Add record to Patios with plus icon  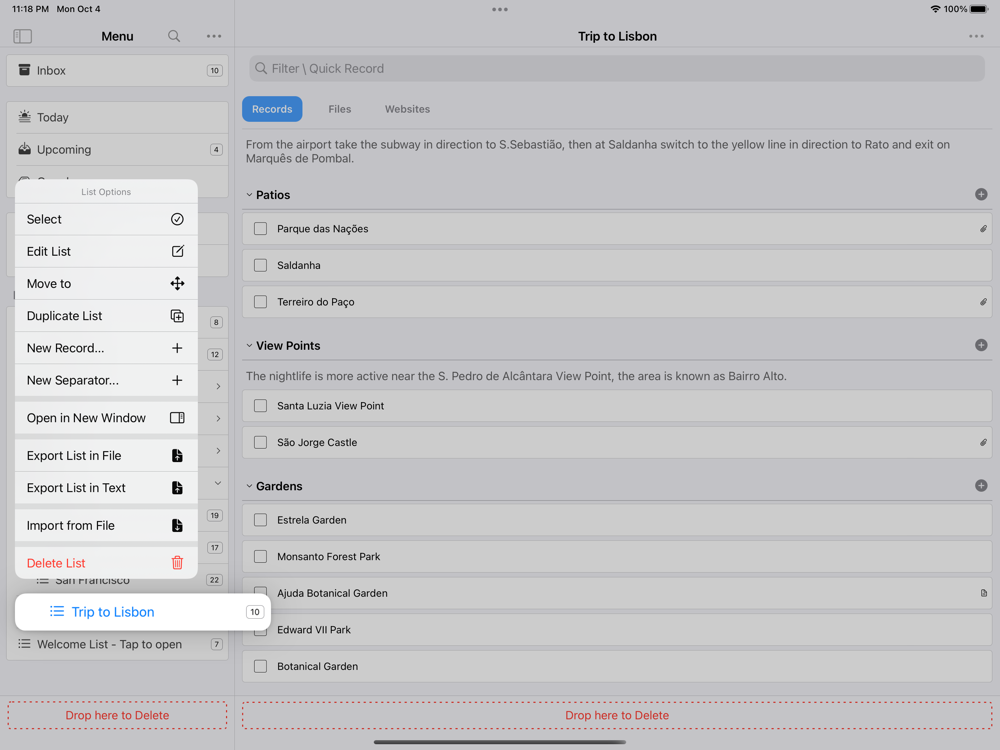click(981, 195)
